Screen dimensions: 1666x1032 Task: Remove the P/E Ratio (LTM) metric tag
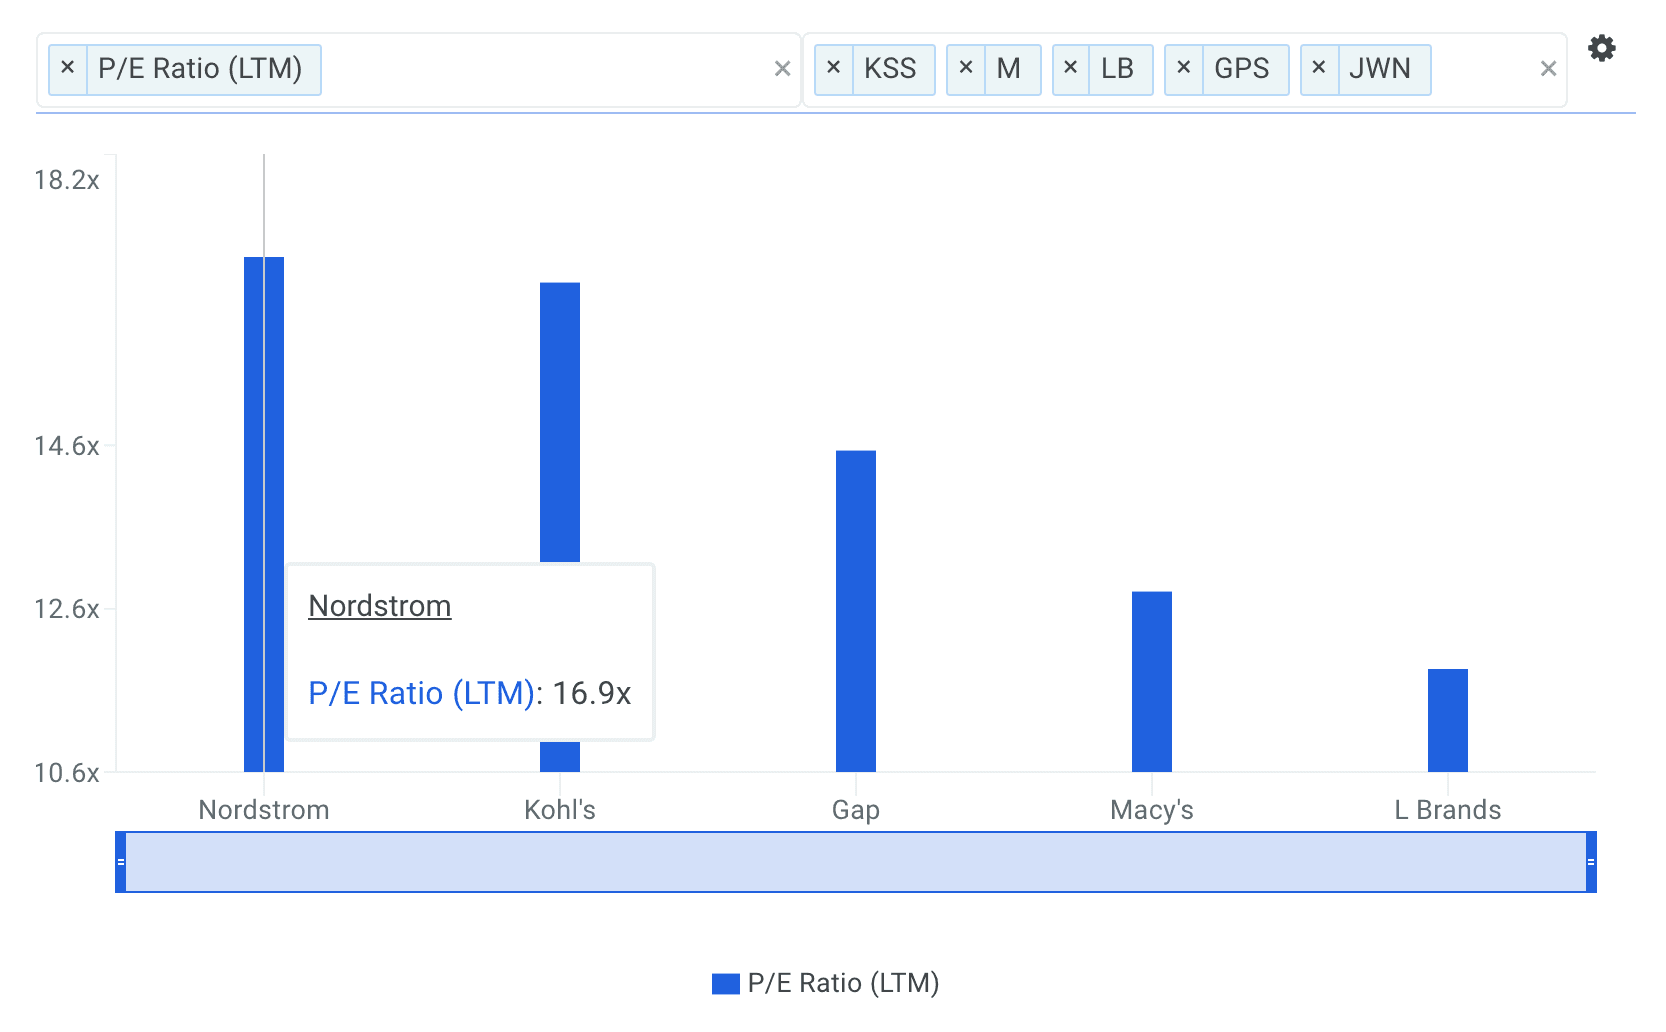click(68, 68)
